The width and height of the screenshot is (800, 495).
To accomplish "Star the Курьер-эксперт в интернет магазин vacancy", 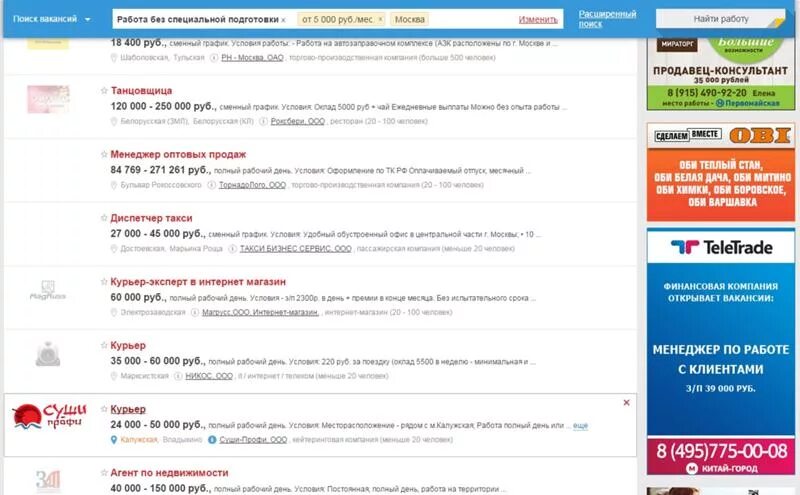I will (104, 282).
